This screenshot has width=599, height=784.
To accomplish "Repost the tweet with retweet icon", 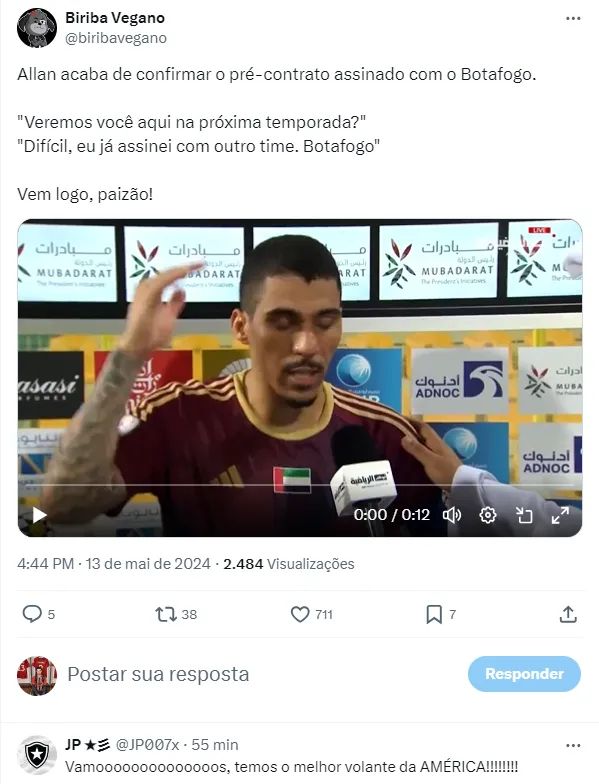I will click(166, 614).
